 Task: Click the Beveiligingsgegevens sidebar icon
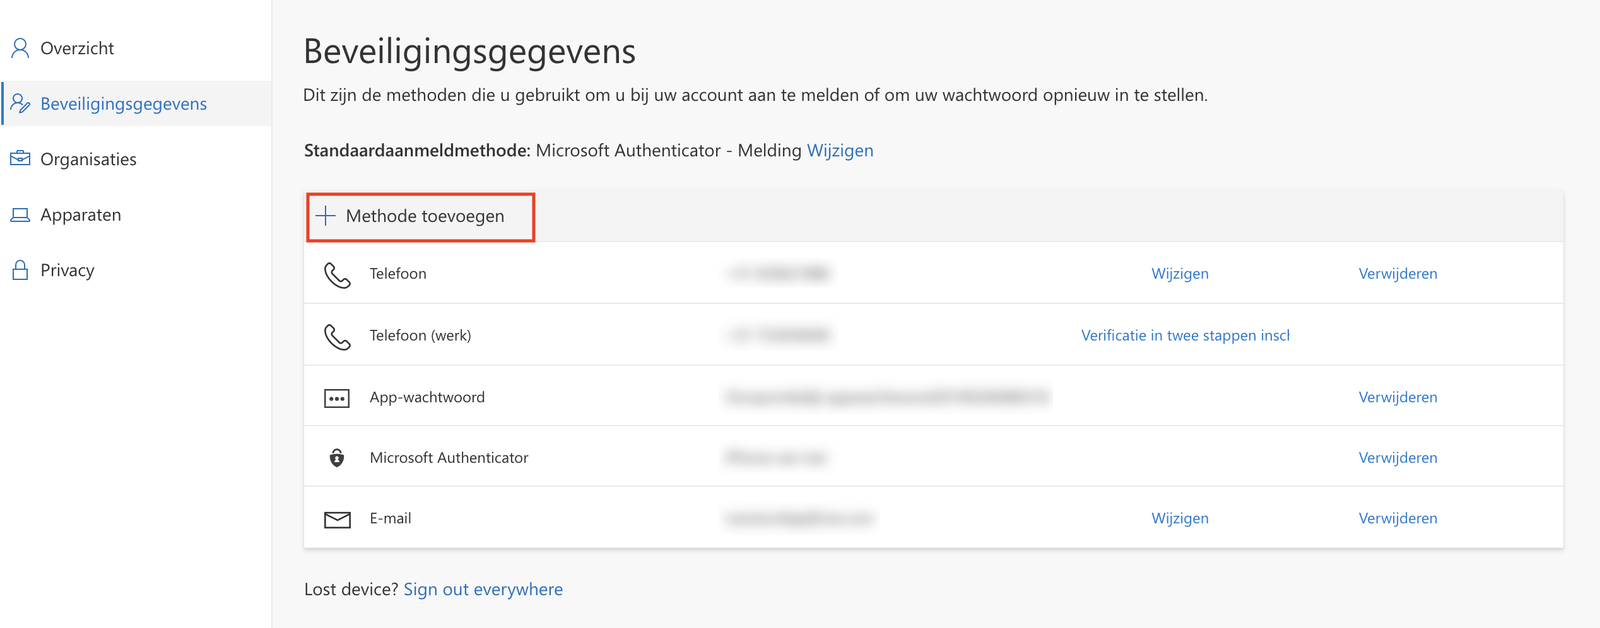(20, 104)
